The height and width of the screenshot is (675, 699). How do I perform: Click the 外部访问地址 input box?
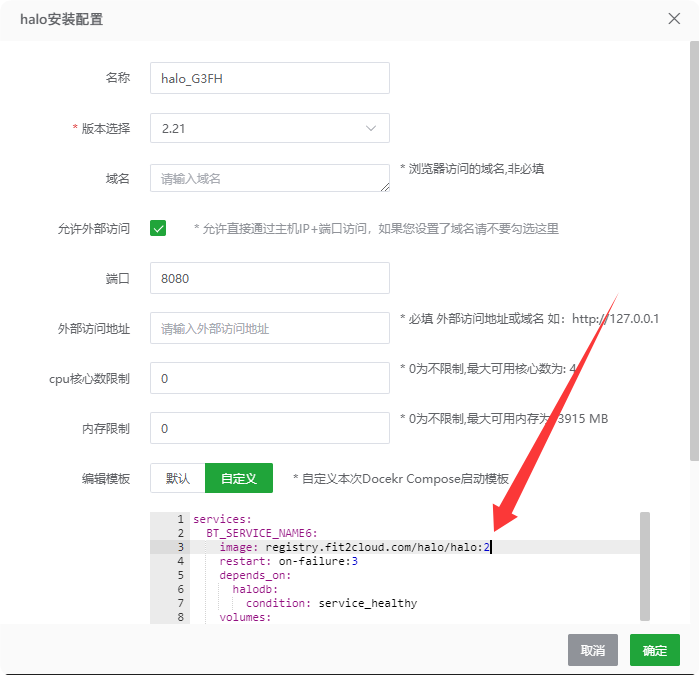pyautogui.click(x=269, y=328)
